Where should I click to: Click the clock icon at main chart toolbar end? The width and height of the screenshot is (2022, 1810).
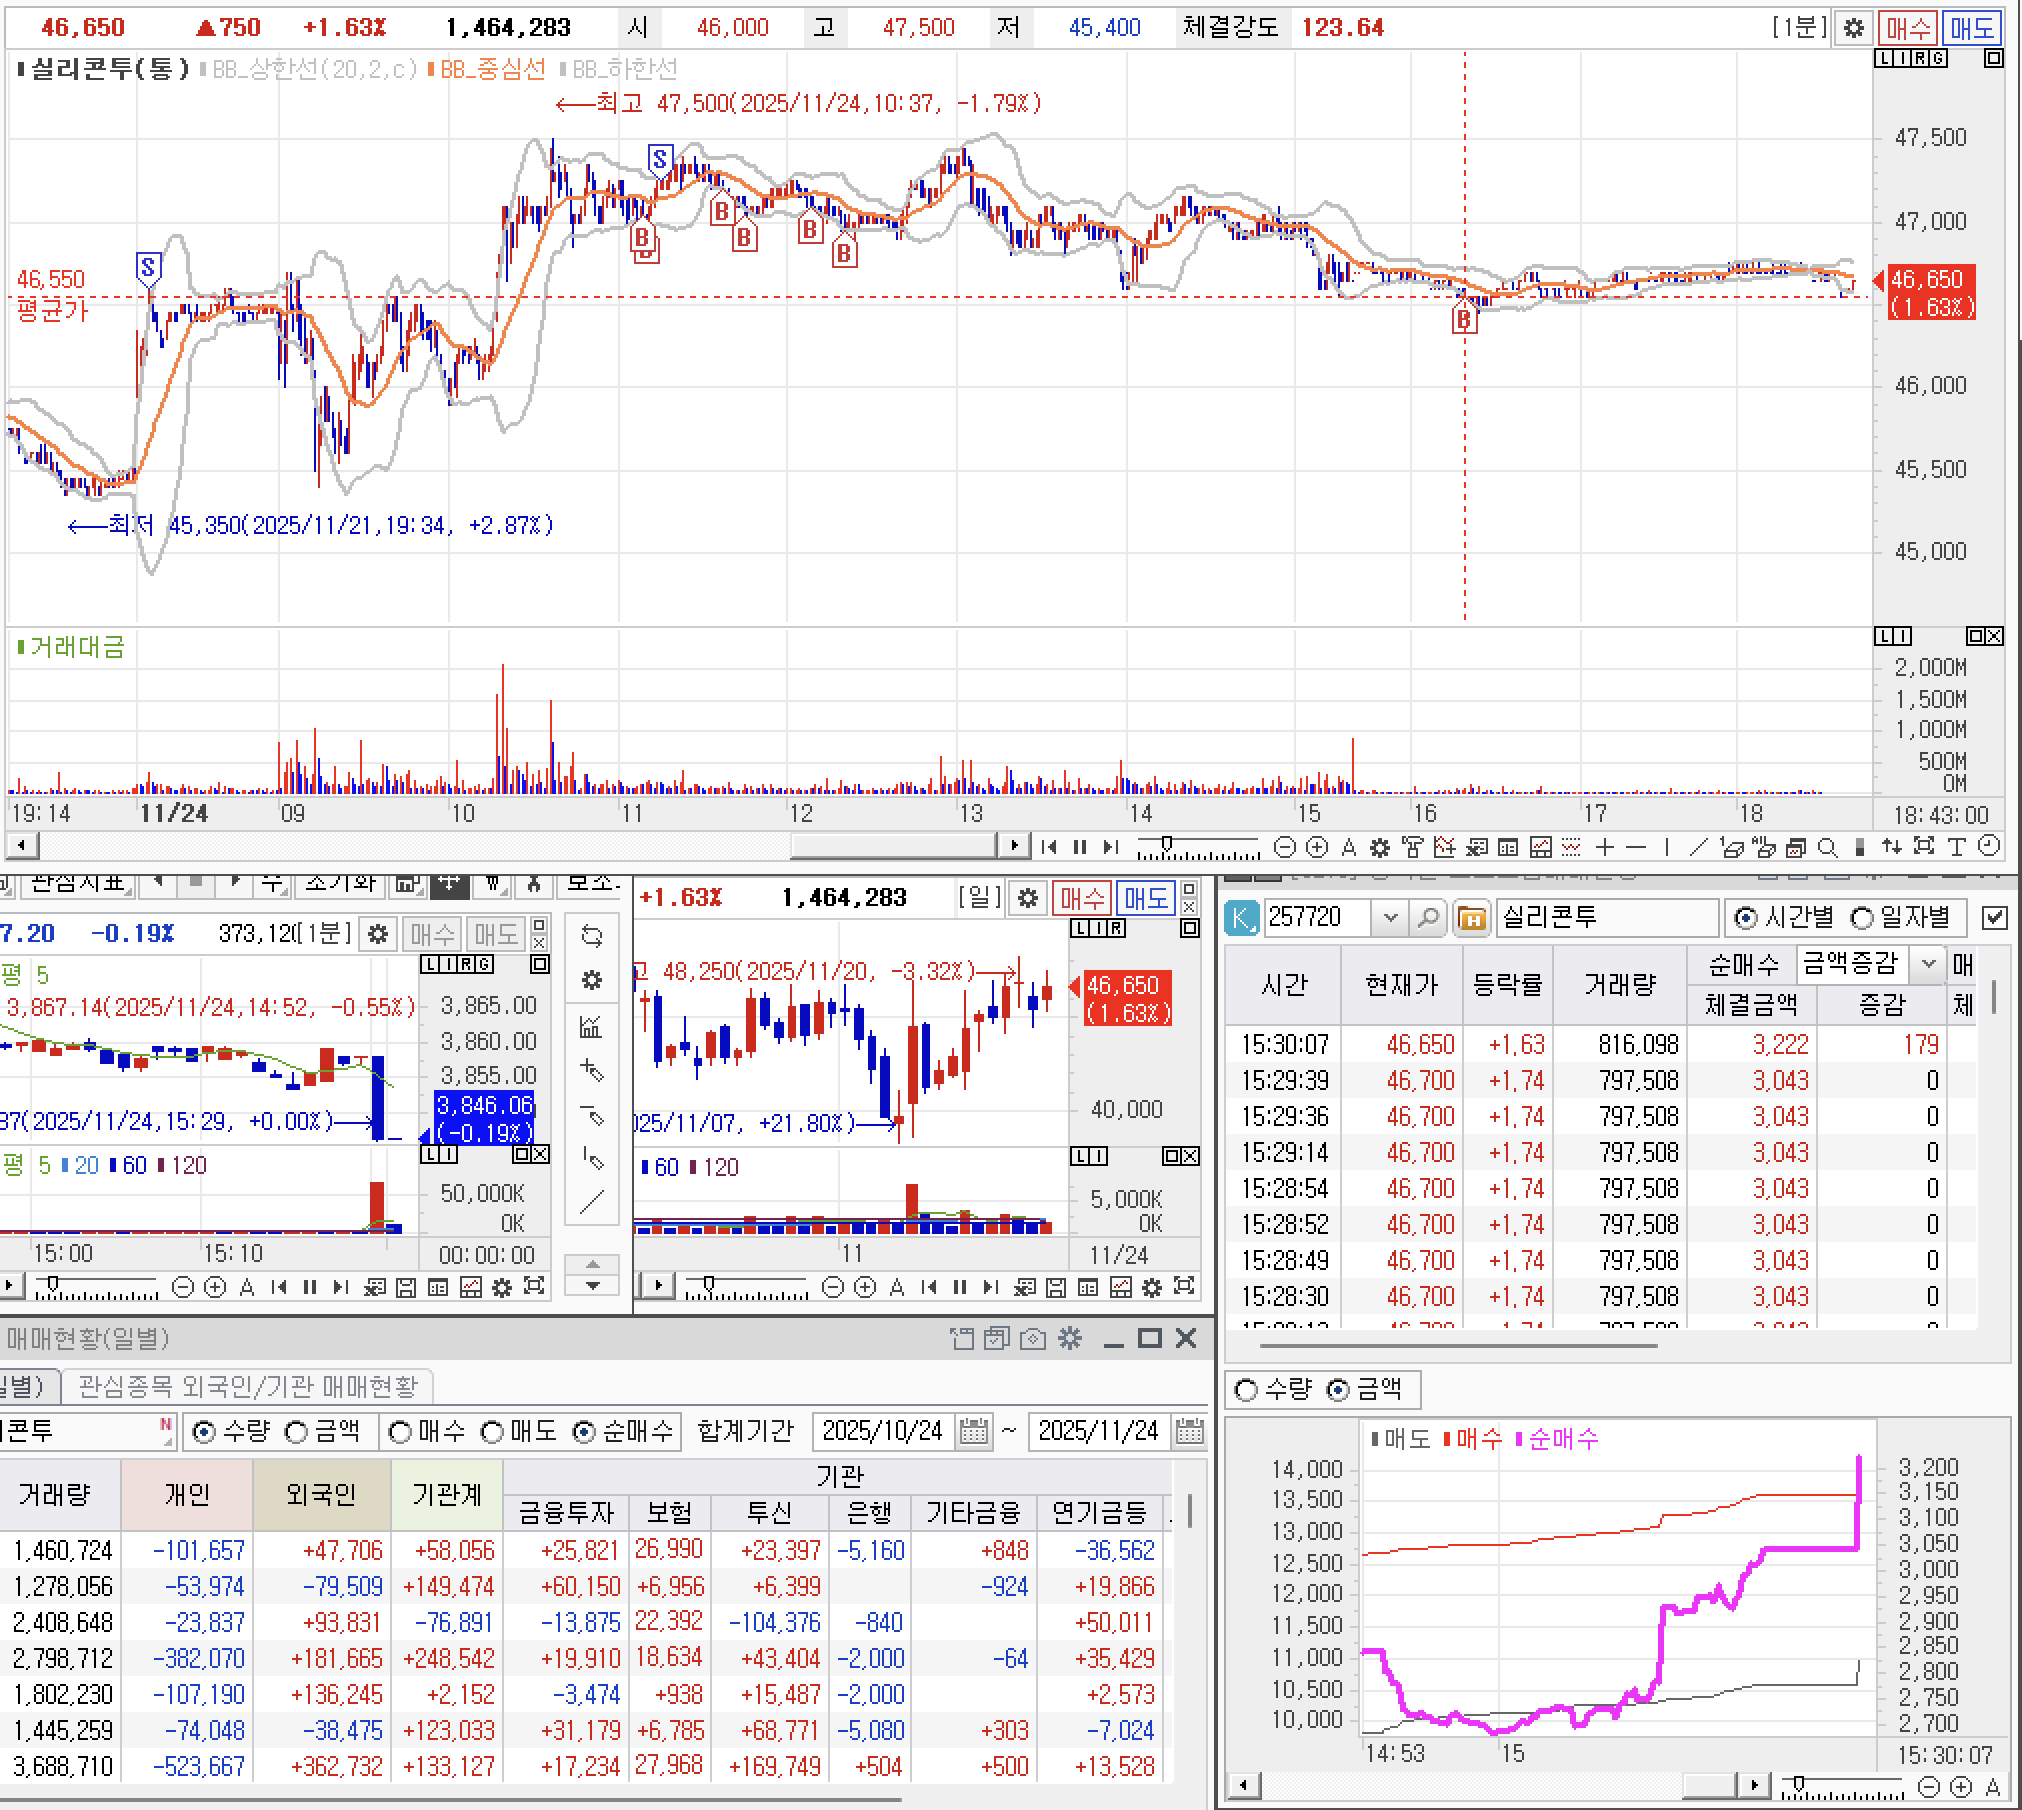coord(1989,846)
